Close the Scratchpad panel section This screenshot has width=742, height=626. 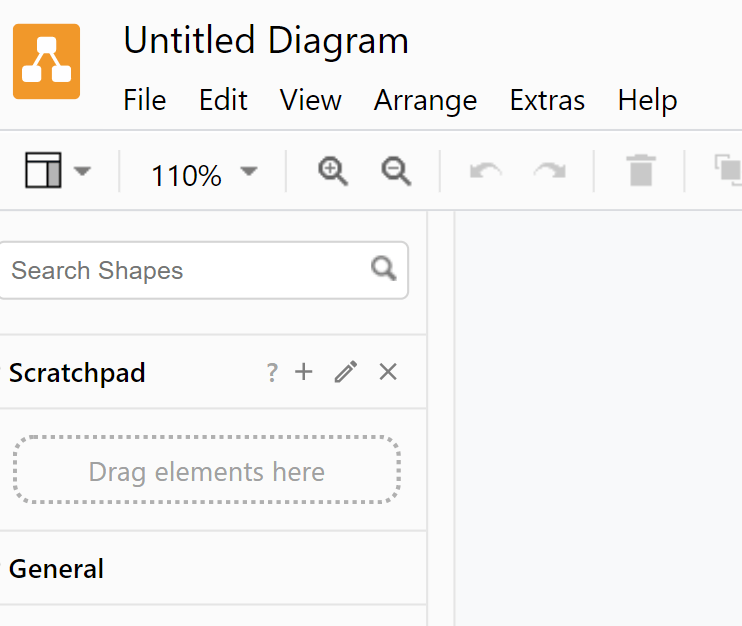click(x=388, y=372)
